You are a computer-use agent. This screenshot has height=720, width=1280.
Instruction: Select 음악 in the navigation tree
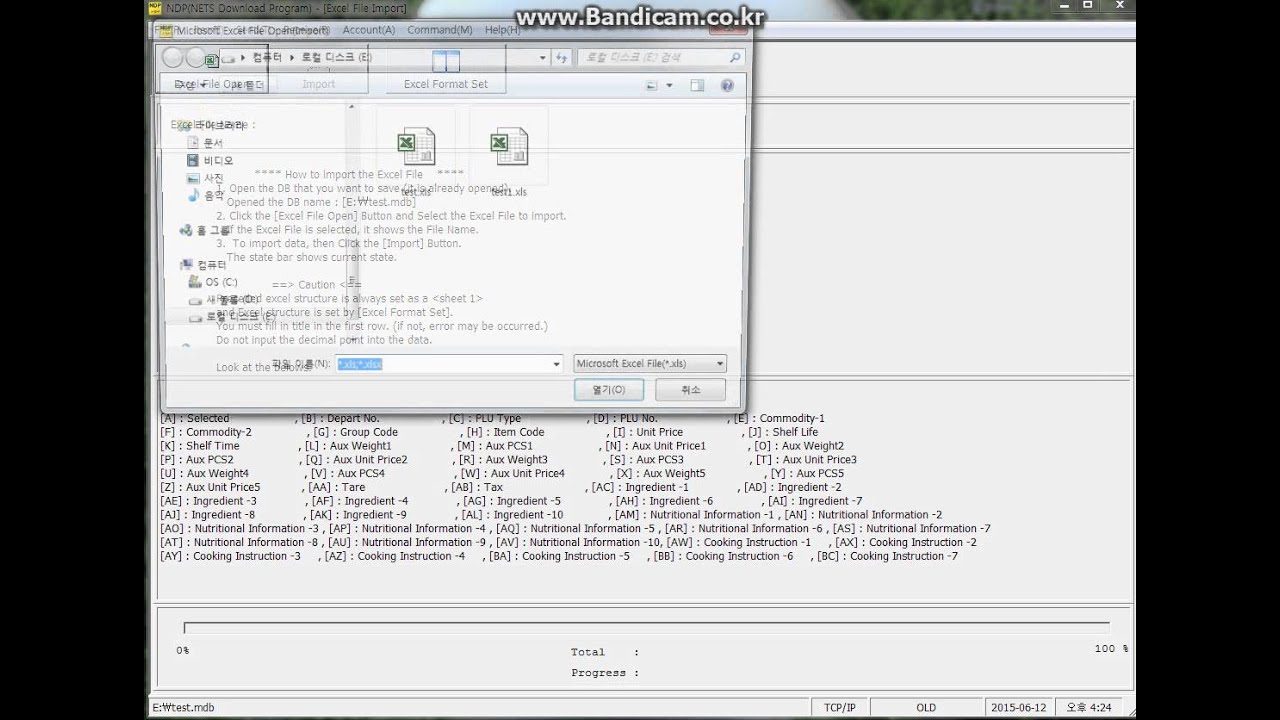click(x=206, y=195)
